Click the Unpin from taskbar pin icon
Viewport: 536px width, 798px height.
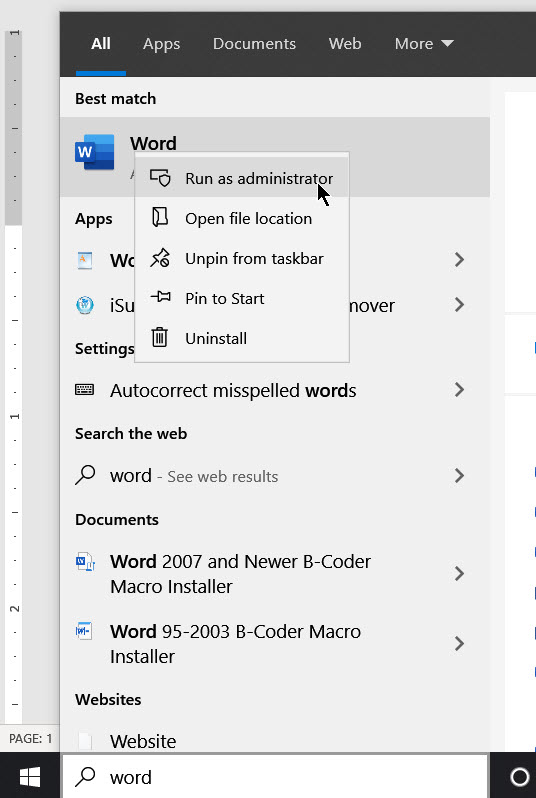(x=160, y=258)
